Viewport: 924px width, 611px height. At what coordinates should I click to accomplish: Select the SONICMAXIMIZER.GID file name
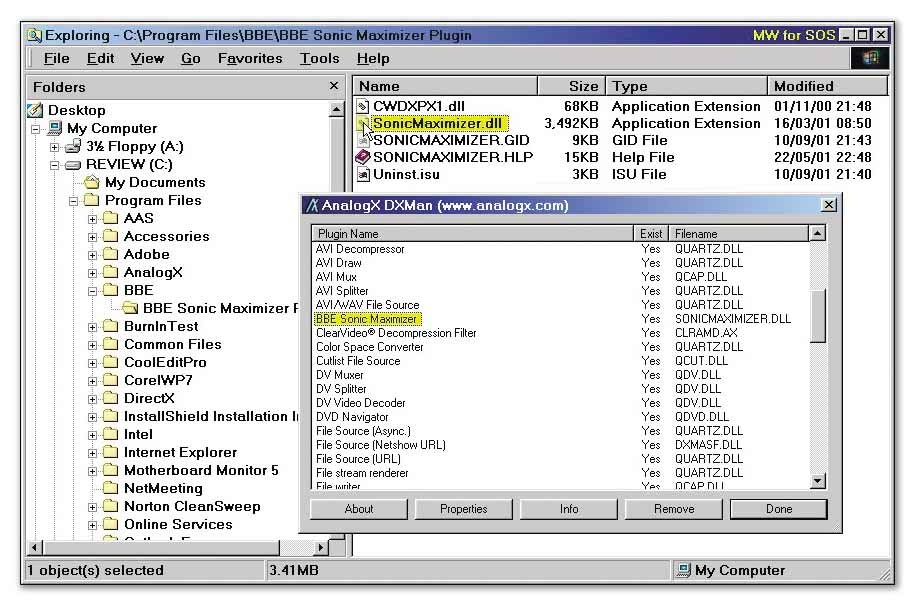(451, 140)
